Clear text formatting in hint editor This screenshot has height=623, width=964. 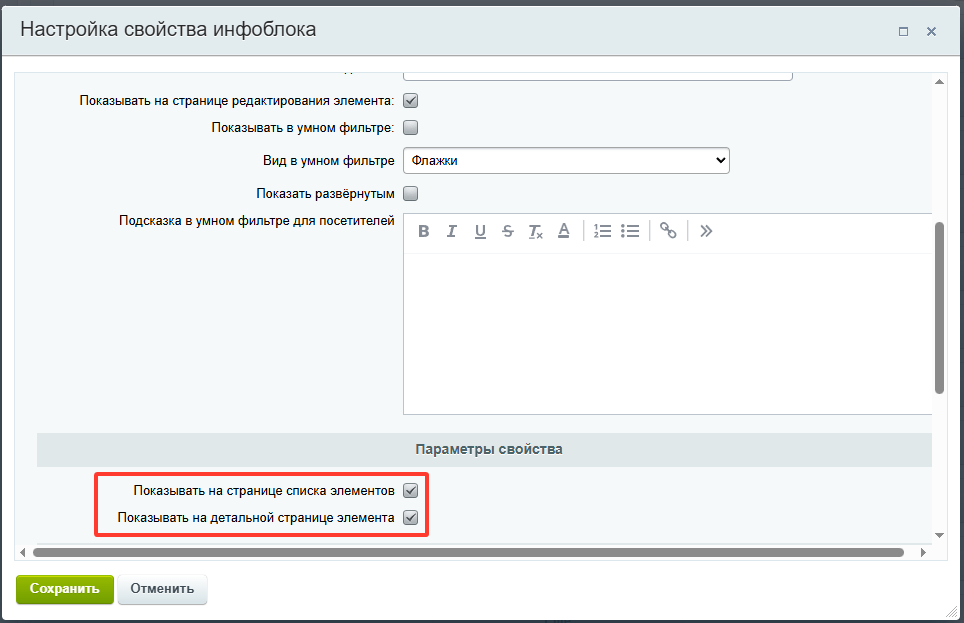click(535, 231)
